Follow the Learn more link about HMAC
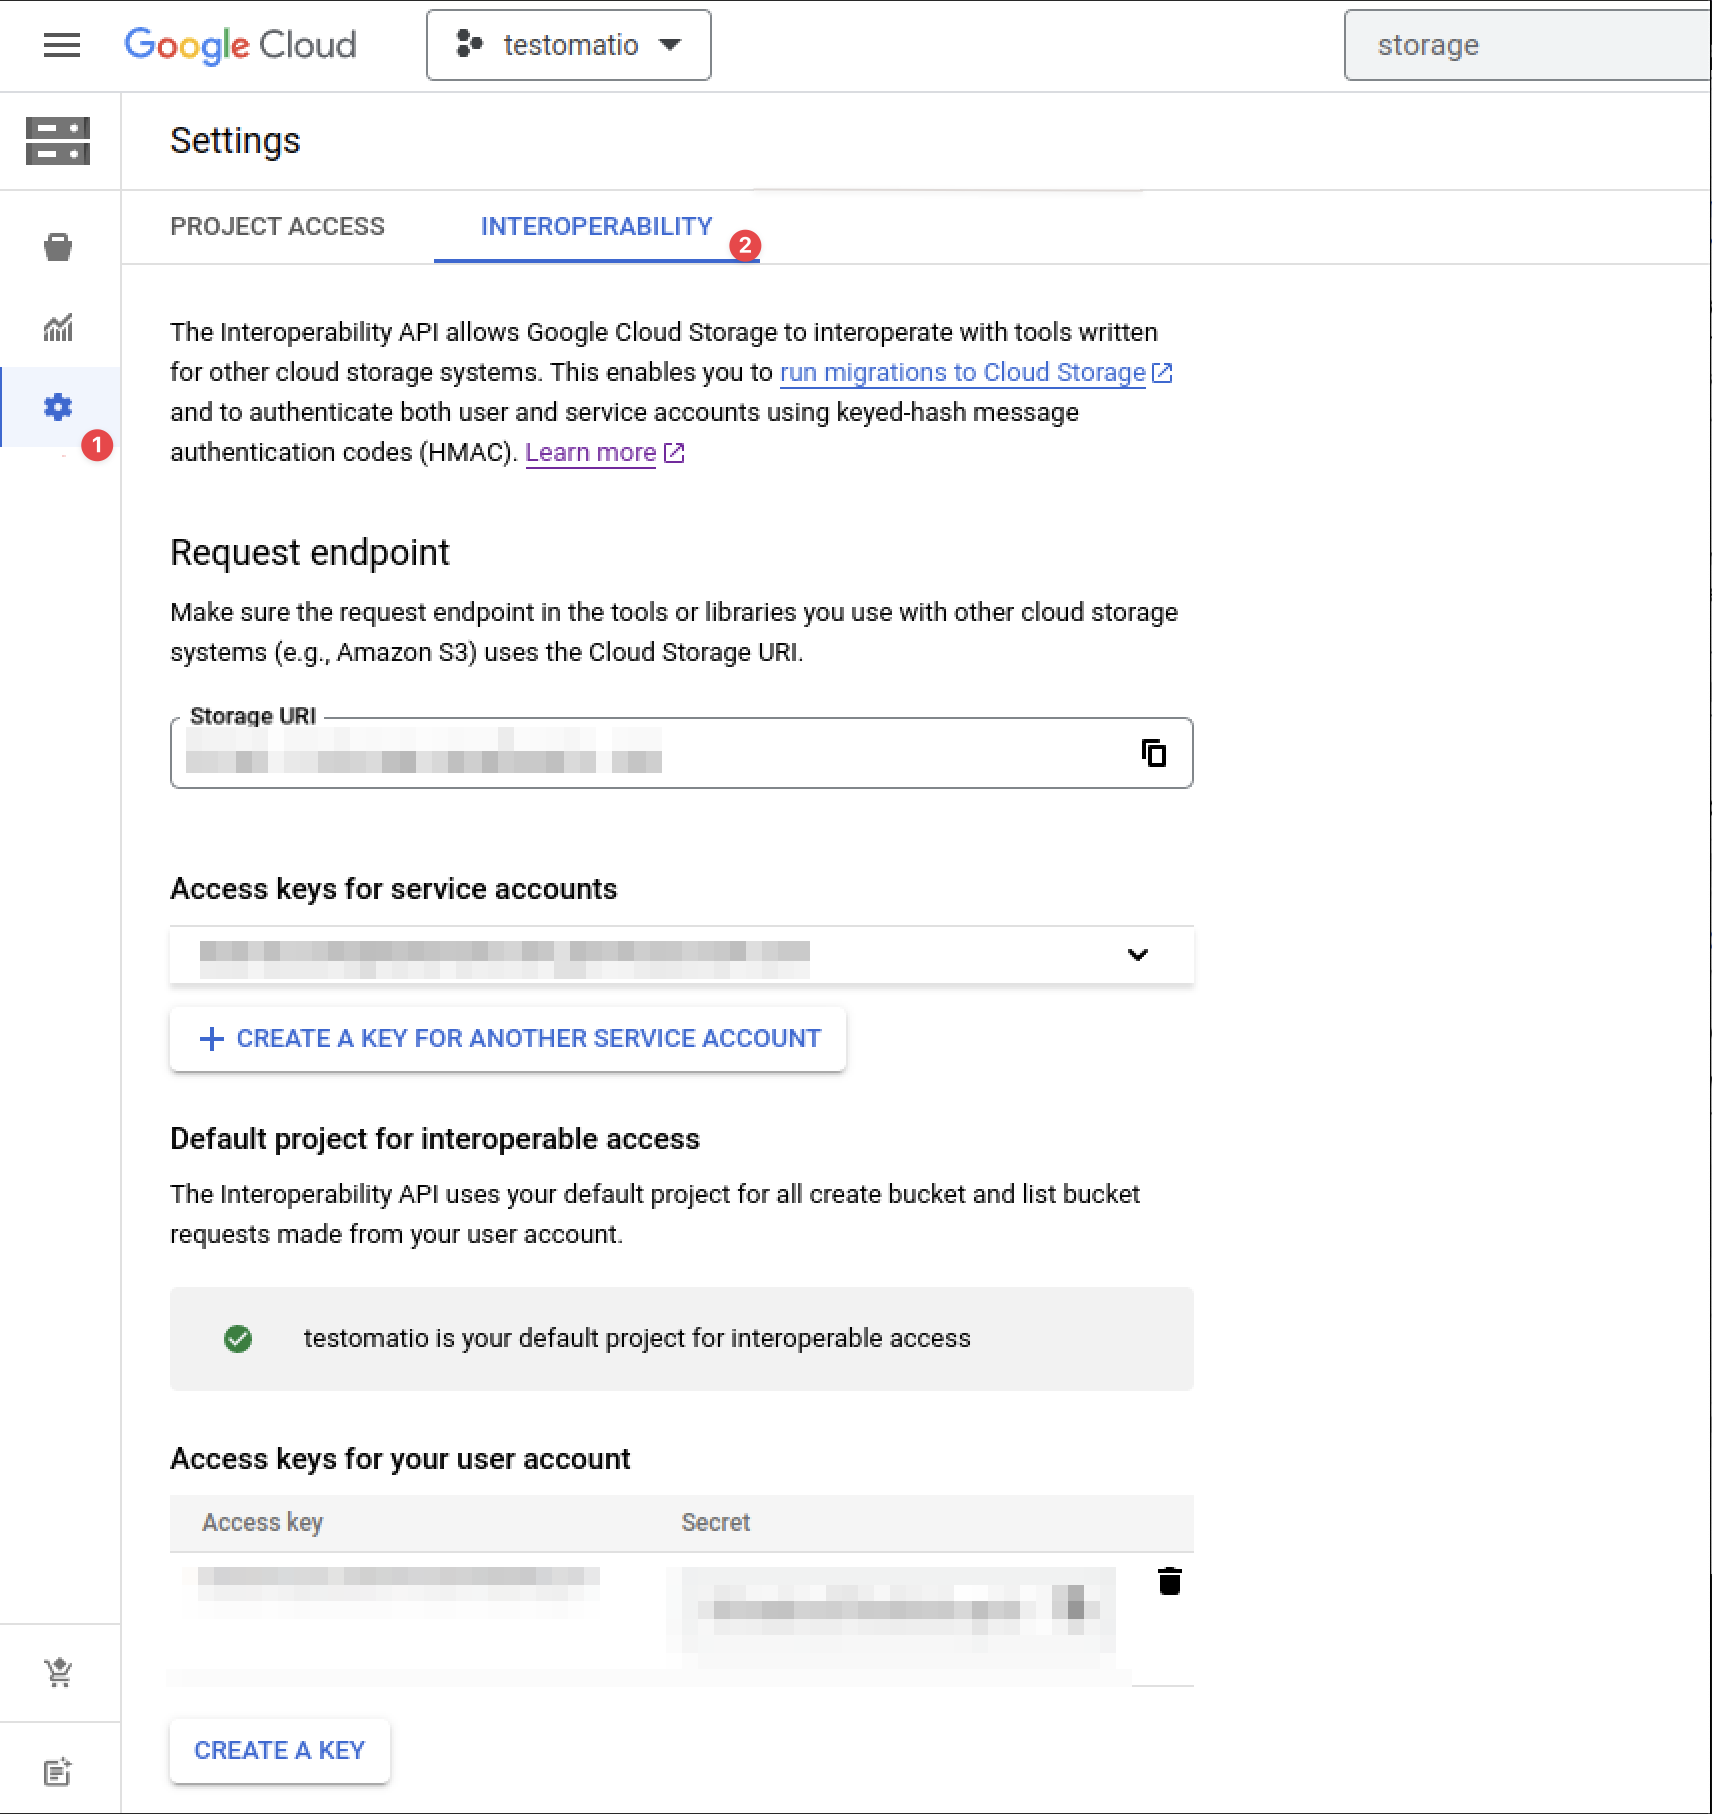This screenshot has height=1814, width=1712. pos(589,452)
